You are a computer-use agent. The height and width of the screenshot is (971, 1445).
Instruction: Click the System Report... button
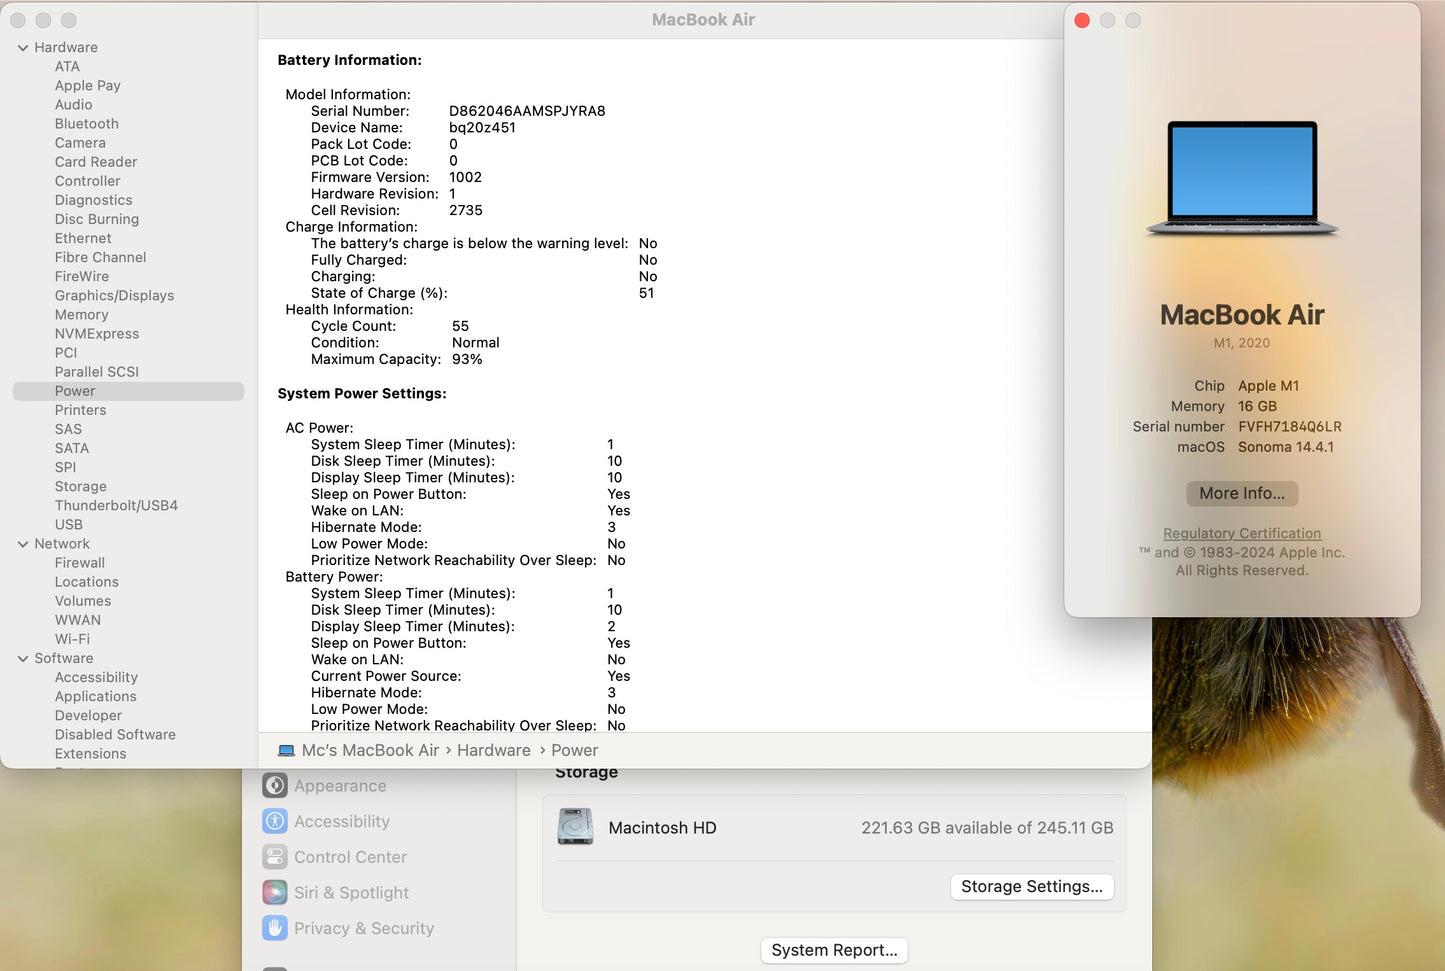click(834, 950)
